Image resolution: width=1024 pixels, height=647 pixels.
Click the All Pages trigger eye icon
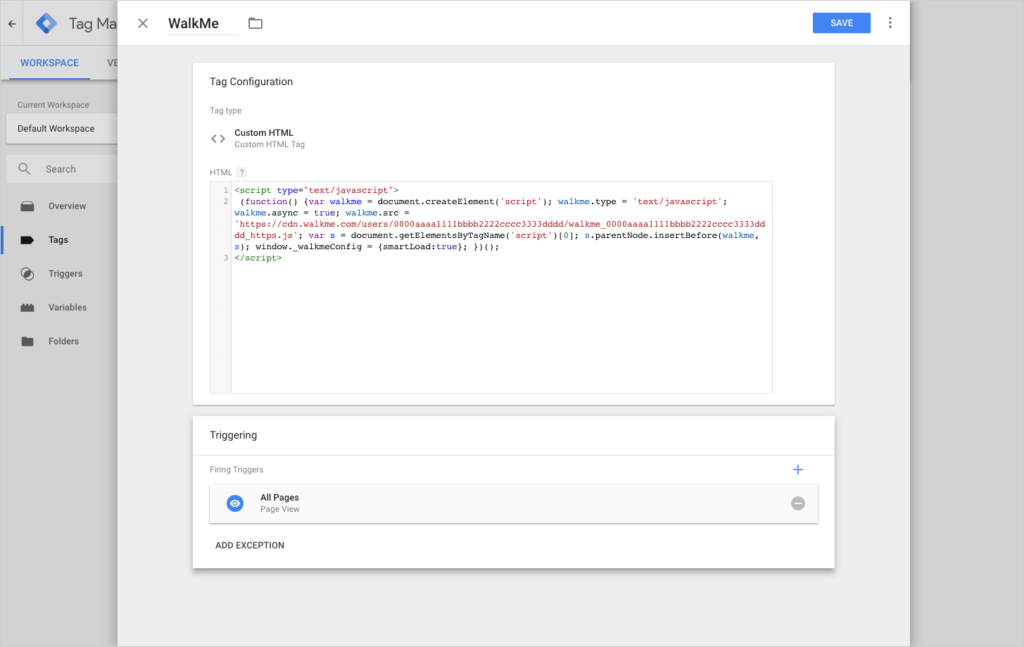[x=234, y=503]
